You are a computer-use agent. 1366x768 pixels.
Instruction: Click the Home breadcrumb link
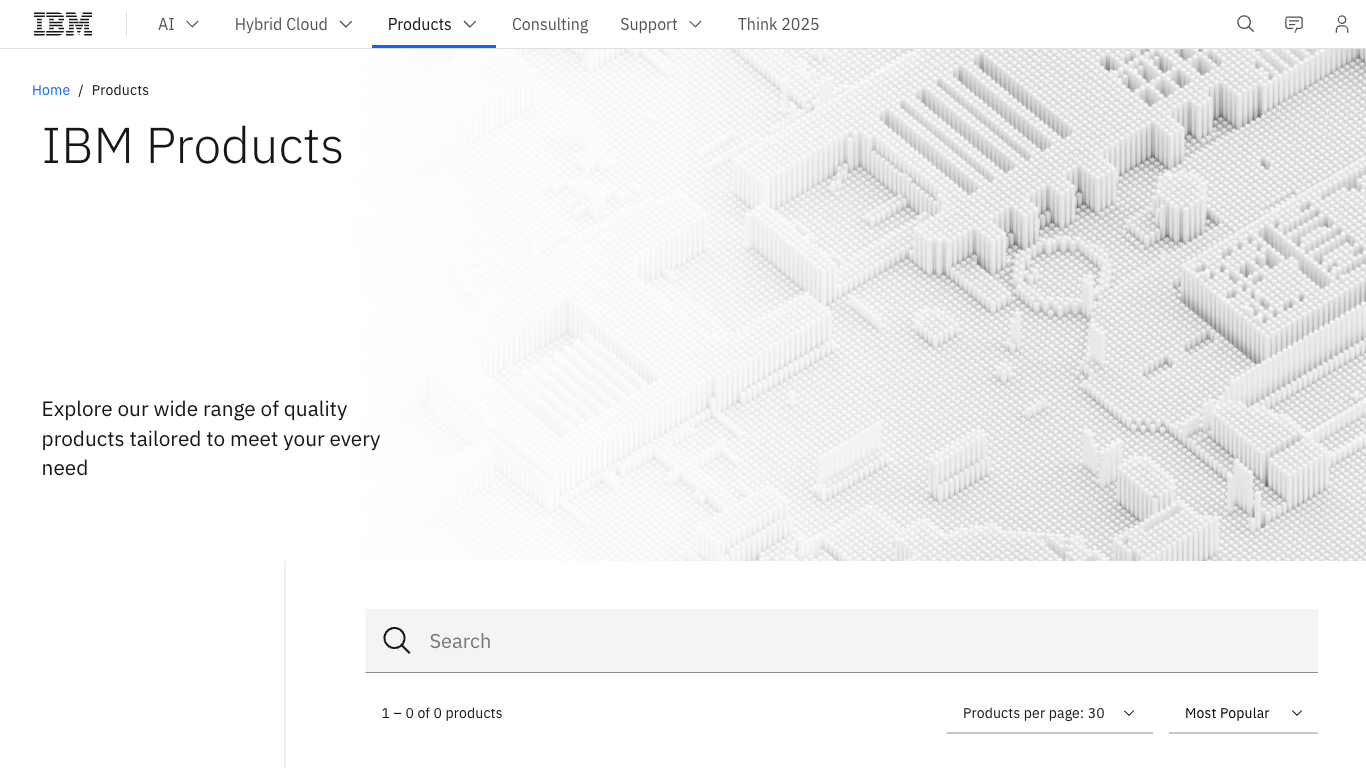(x=51, y=90)
